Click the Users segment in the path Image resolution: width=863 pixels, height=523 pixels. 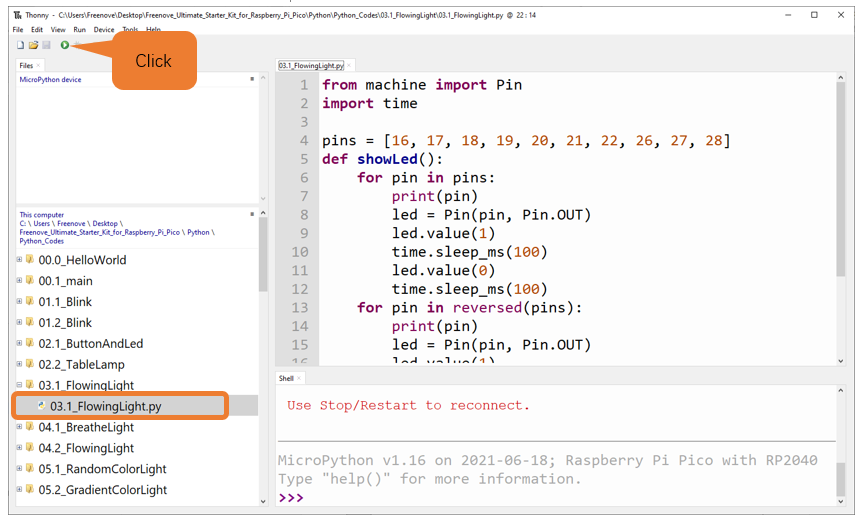(41, 224)
